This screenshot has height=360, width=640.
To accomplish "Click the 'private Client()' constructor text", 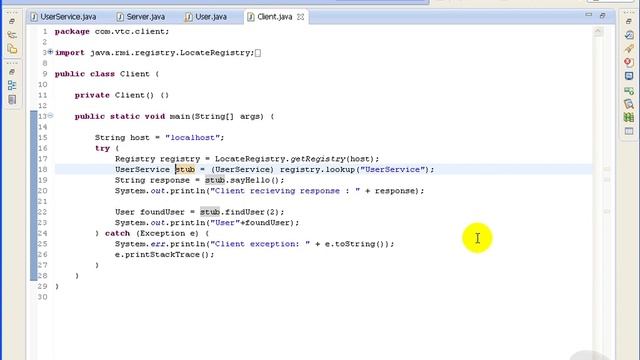I will [114, 95].
